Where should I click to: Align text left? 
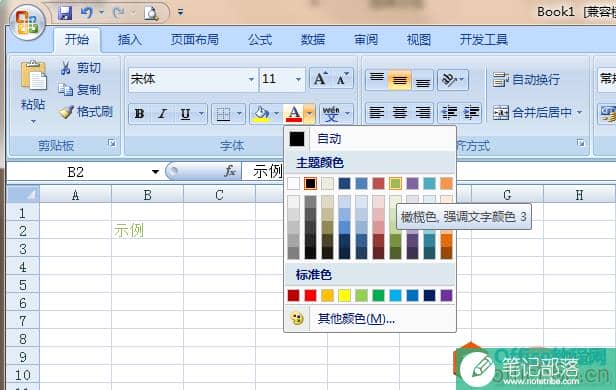[376, 113]
